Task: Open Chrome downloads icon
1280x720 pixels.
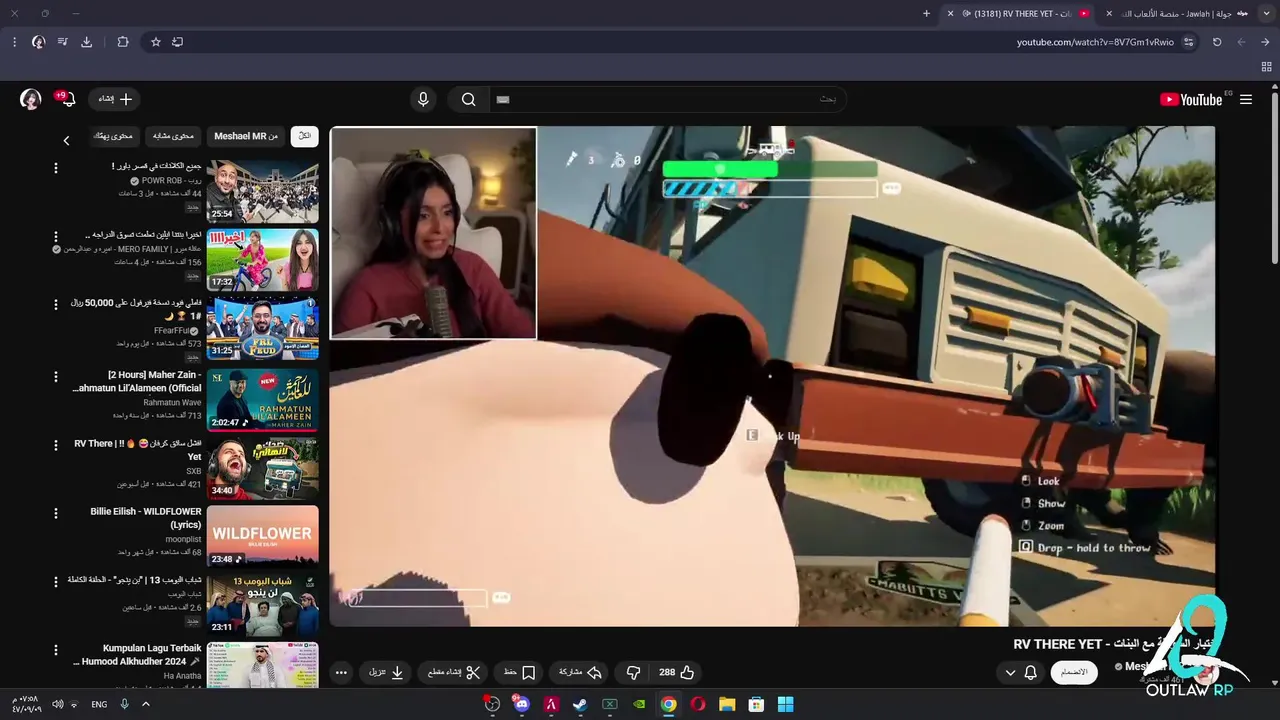Action: 86,42
